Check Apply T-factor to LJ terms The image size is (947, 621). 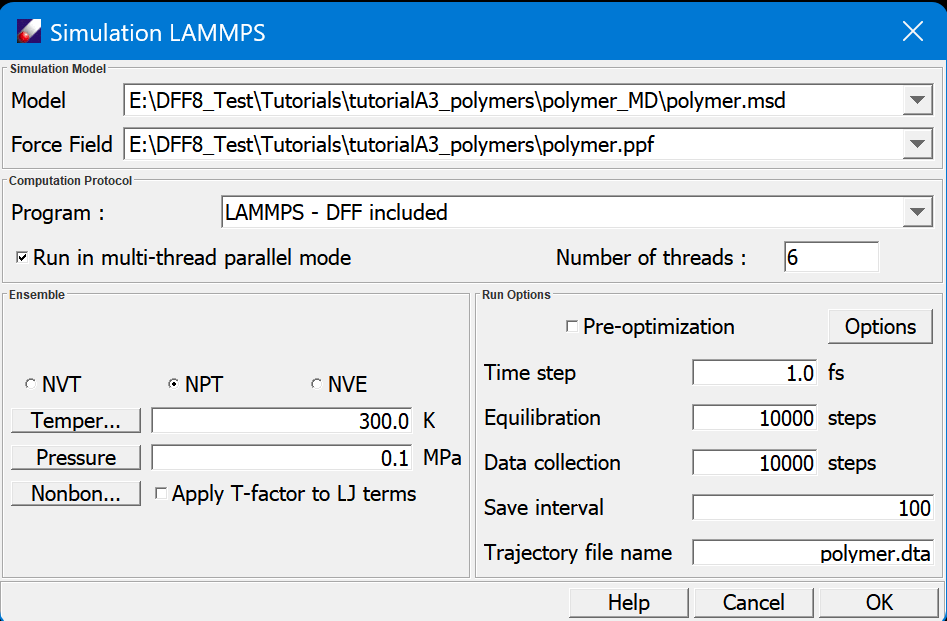pos(161,494)
